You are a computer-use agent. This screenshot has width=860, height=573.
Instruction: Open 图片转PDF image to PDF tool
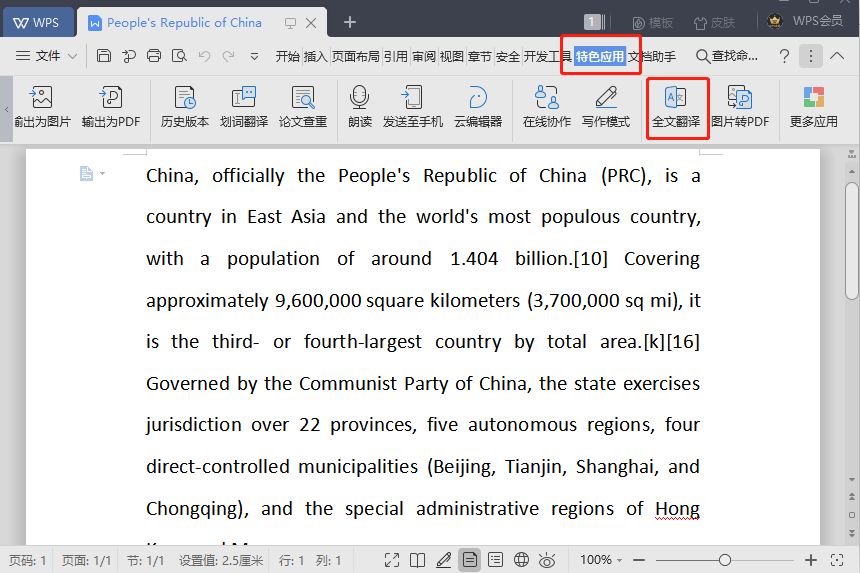tap(740, 107)
